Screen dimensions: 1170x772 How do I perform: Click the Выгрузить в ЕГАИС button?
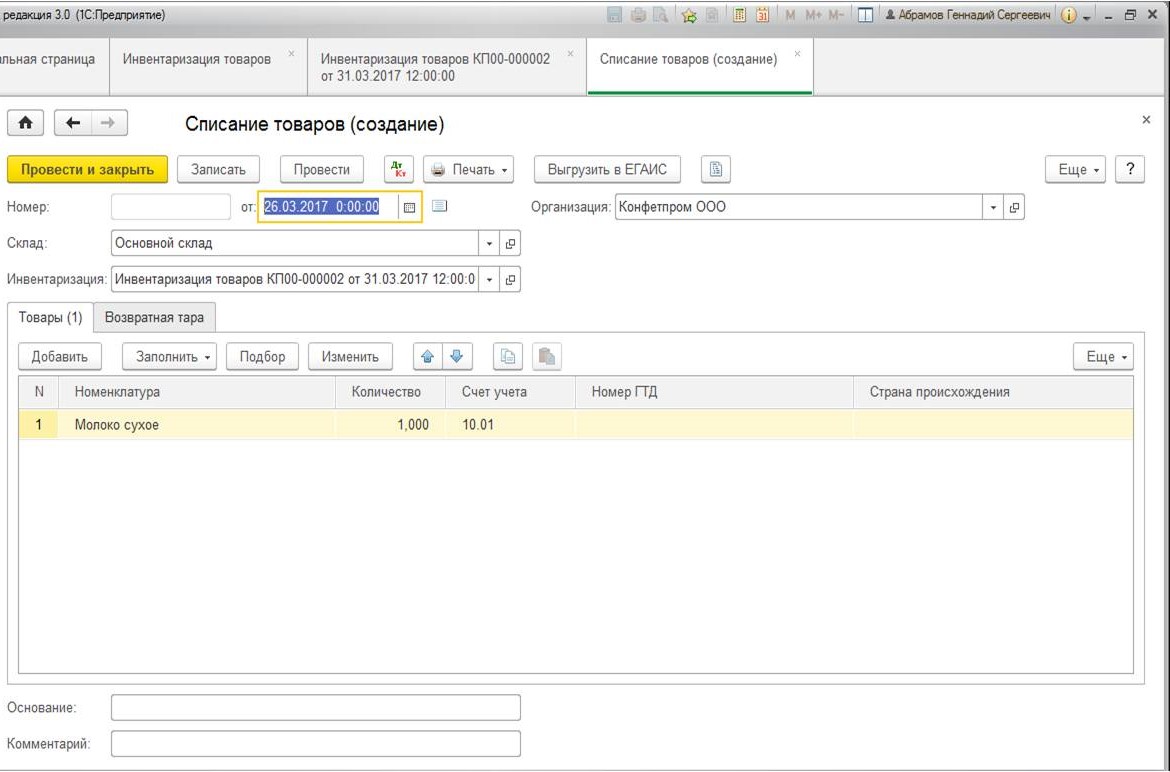607,169
